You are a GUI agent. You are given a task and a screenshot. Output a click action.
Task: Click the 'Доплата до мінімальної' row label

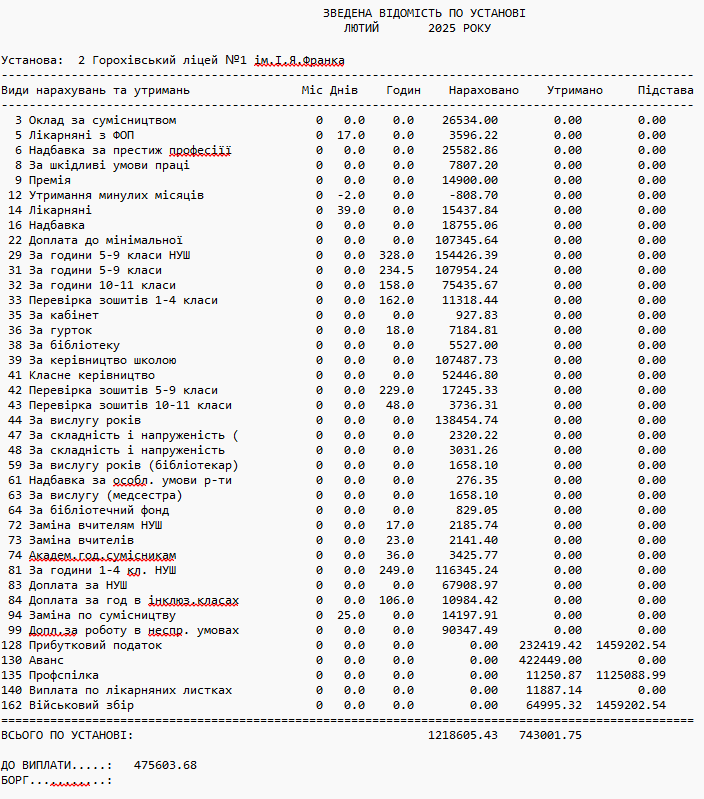(105, 240)
